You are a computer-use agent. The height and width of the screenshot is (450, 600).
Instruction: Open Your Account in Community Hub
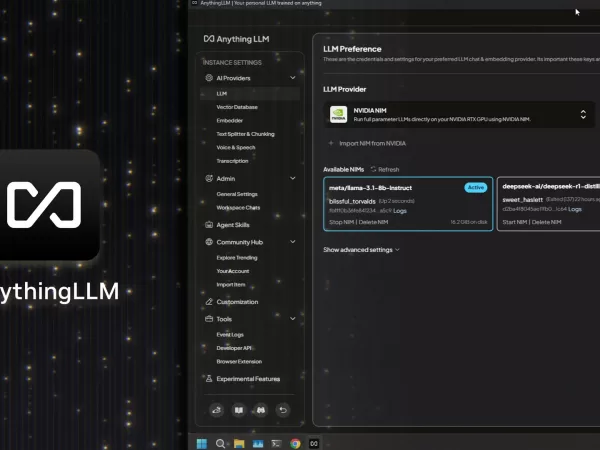[x=233, y=271]
